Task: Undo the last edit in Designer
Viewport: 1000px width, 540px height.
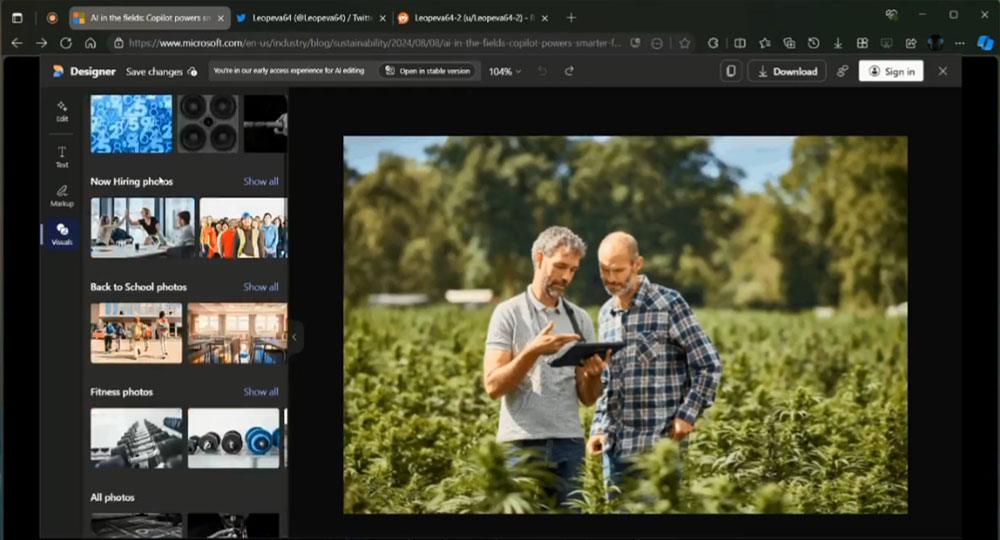Action: click(542, 71)
